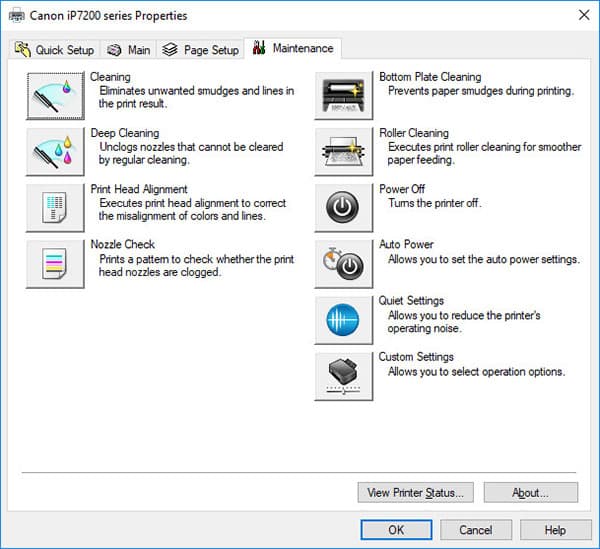
Task: Confirm with the OK button
Action: tap(396, 530)
